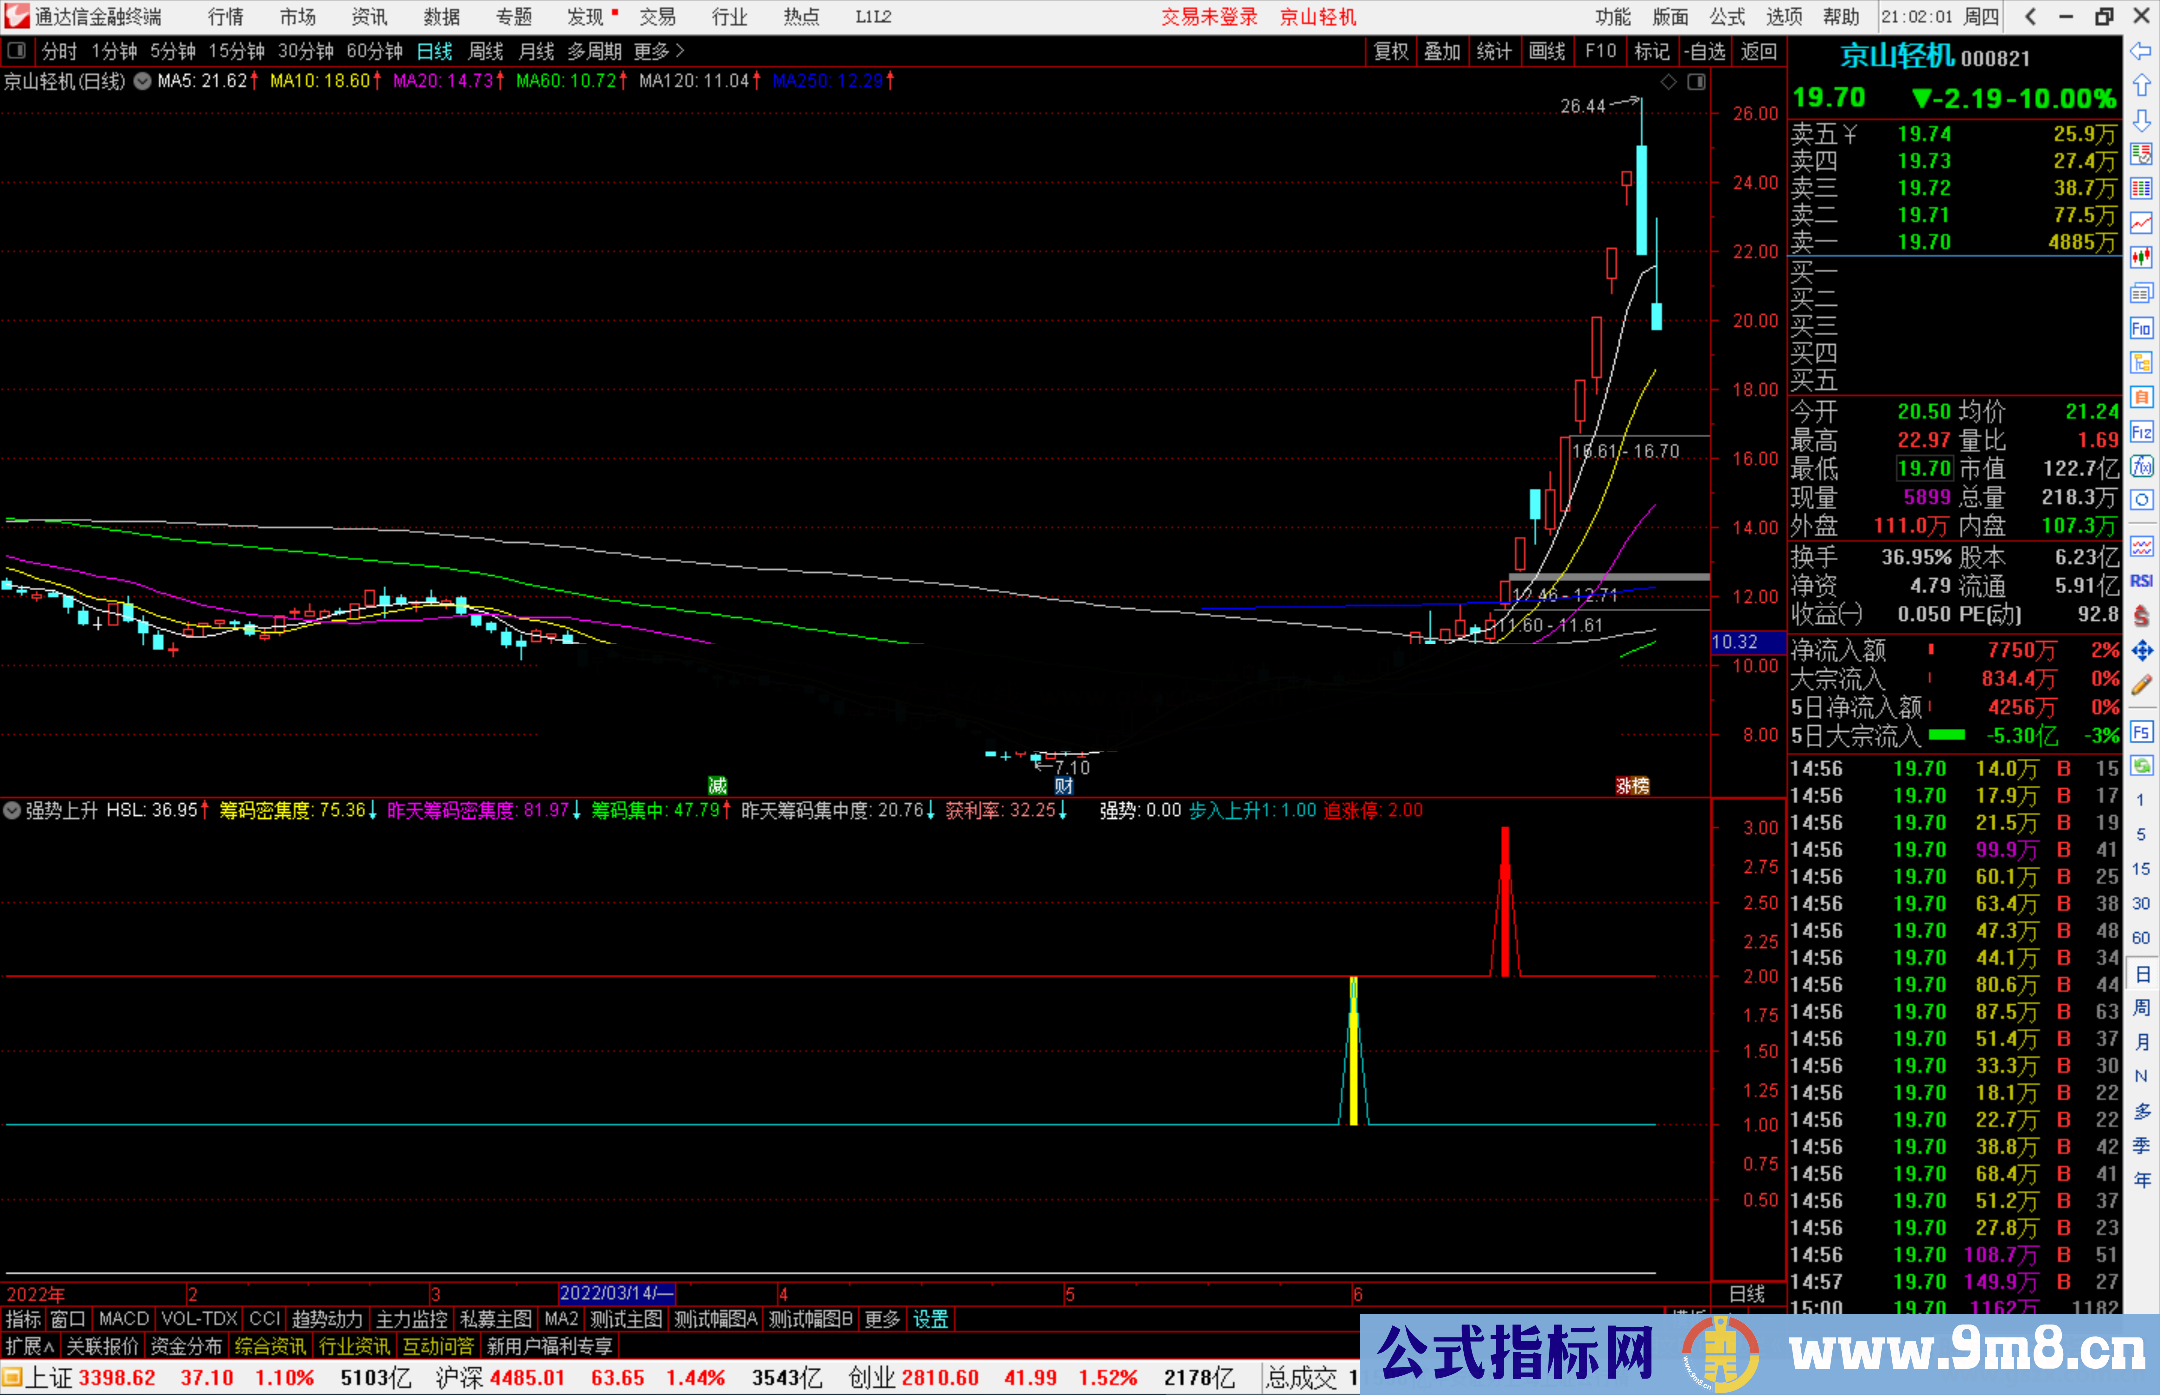Screen dimensions: 2160x1395
Task: Expand 更多 periods chevron in timeframe bar
Action: click(680, 51)
